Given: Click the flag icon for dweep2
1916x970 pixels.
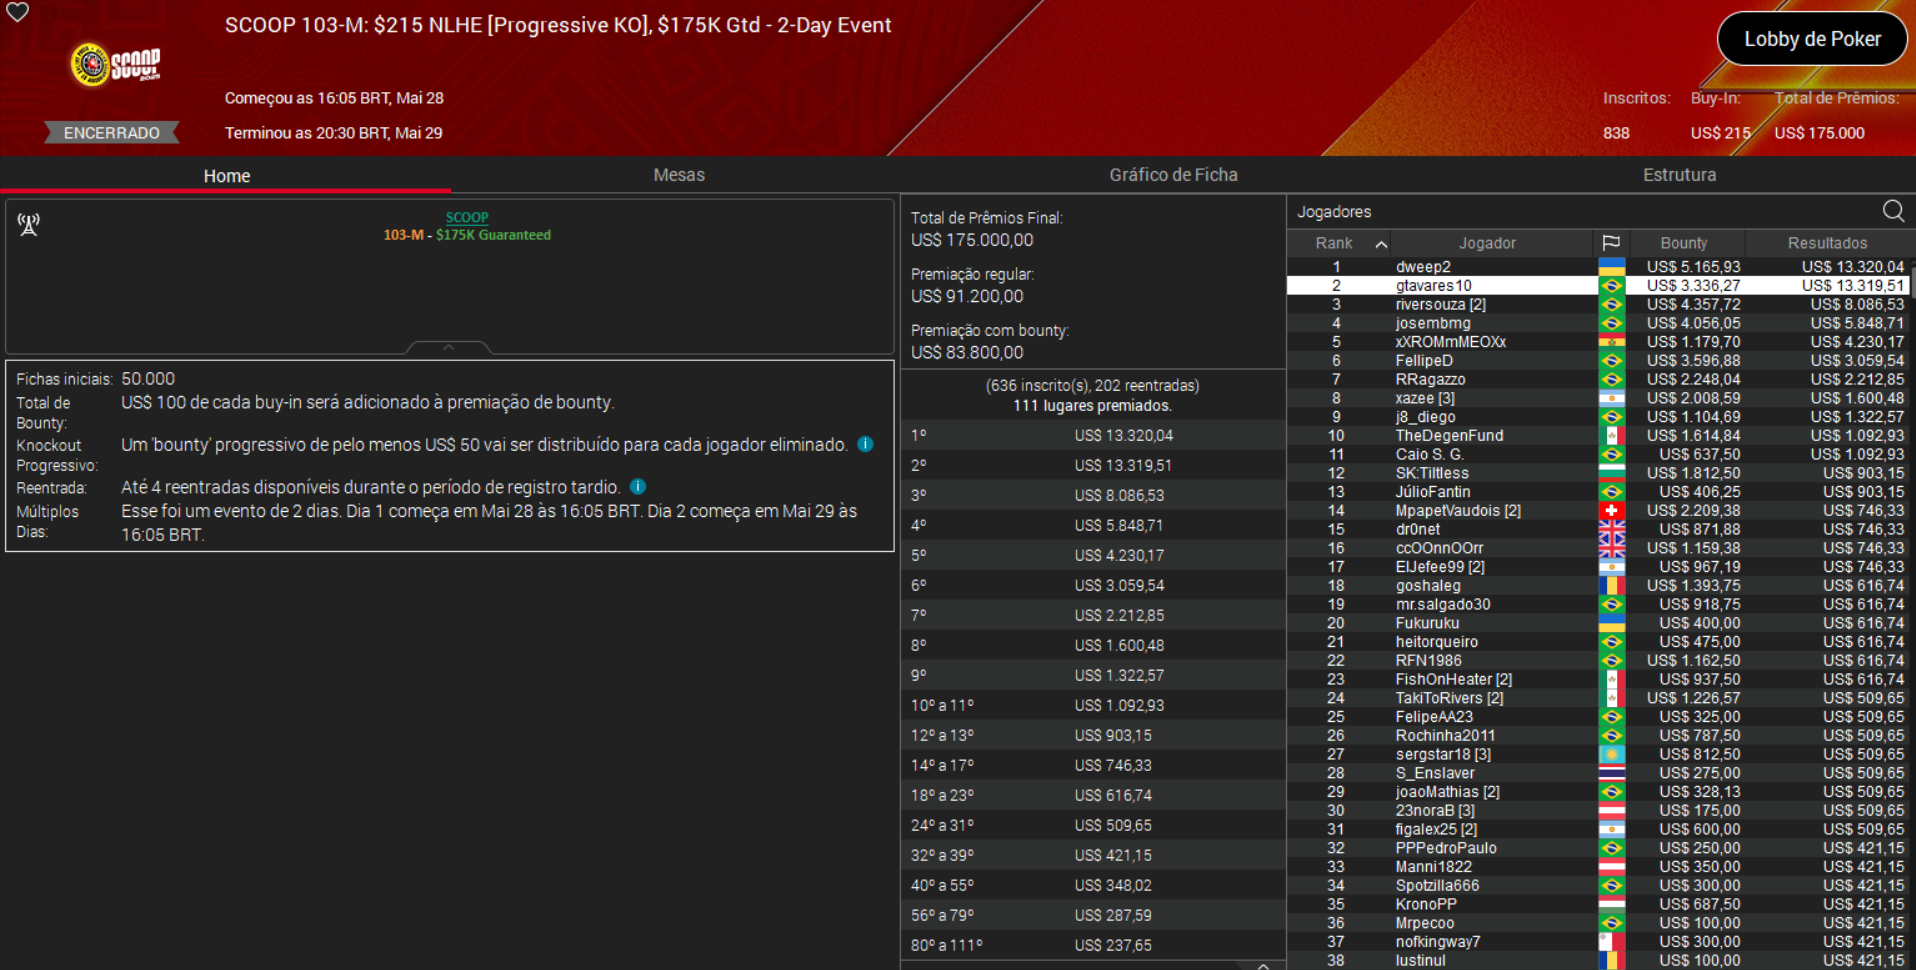Looking at the screenshot, I should tap(1611, 267).
